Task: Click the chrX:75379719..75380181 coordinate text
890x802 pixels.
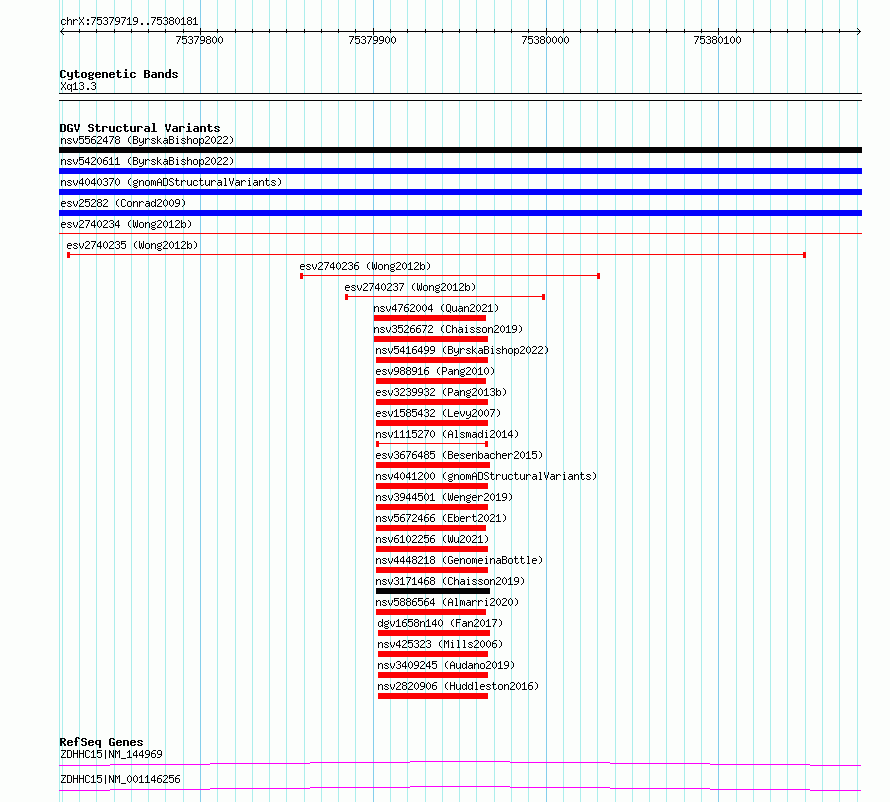Action: tap(129, 22)
